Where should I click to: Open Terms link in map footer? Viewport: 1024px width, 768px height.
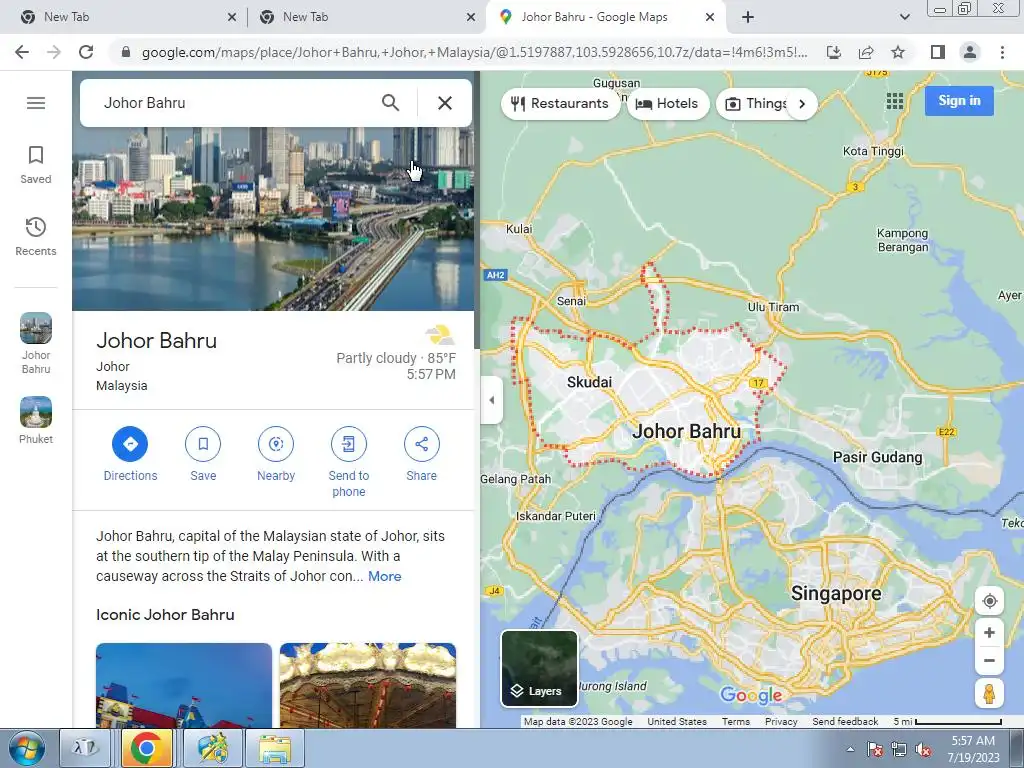pyautogui.click(x=735, y=722)
